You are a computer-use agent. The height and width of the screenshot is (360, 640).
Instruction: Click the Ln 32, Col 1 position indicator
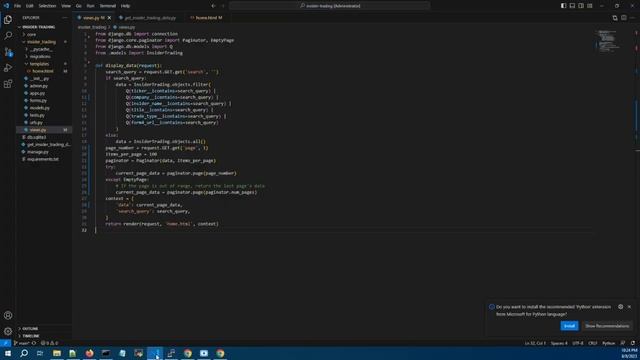pyautogui.click(x=535, y=343)
